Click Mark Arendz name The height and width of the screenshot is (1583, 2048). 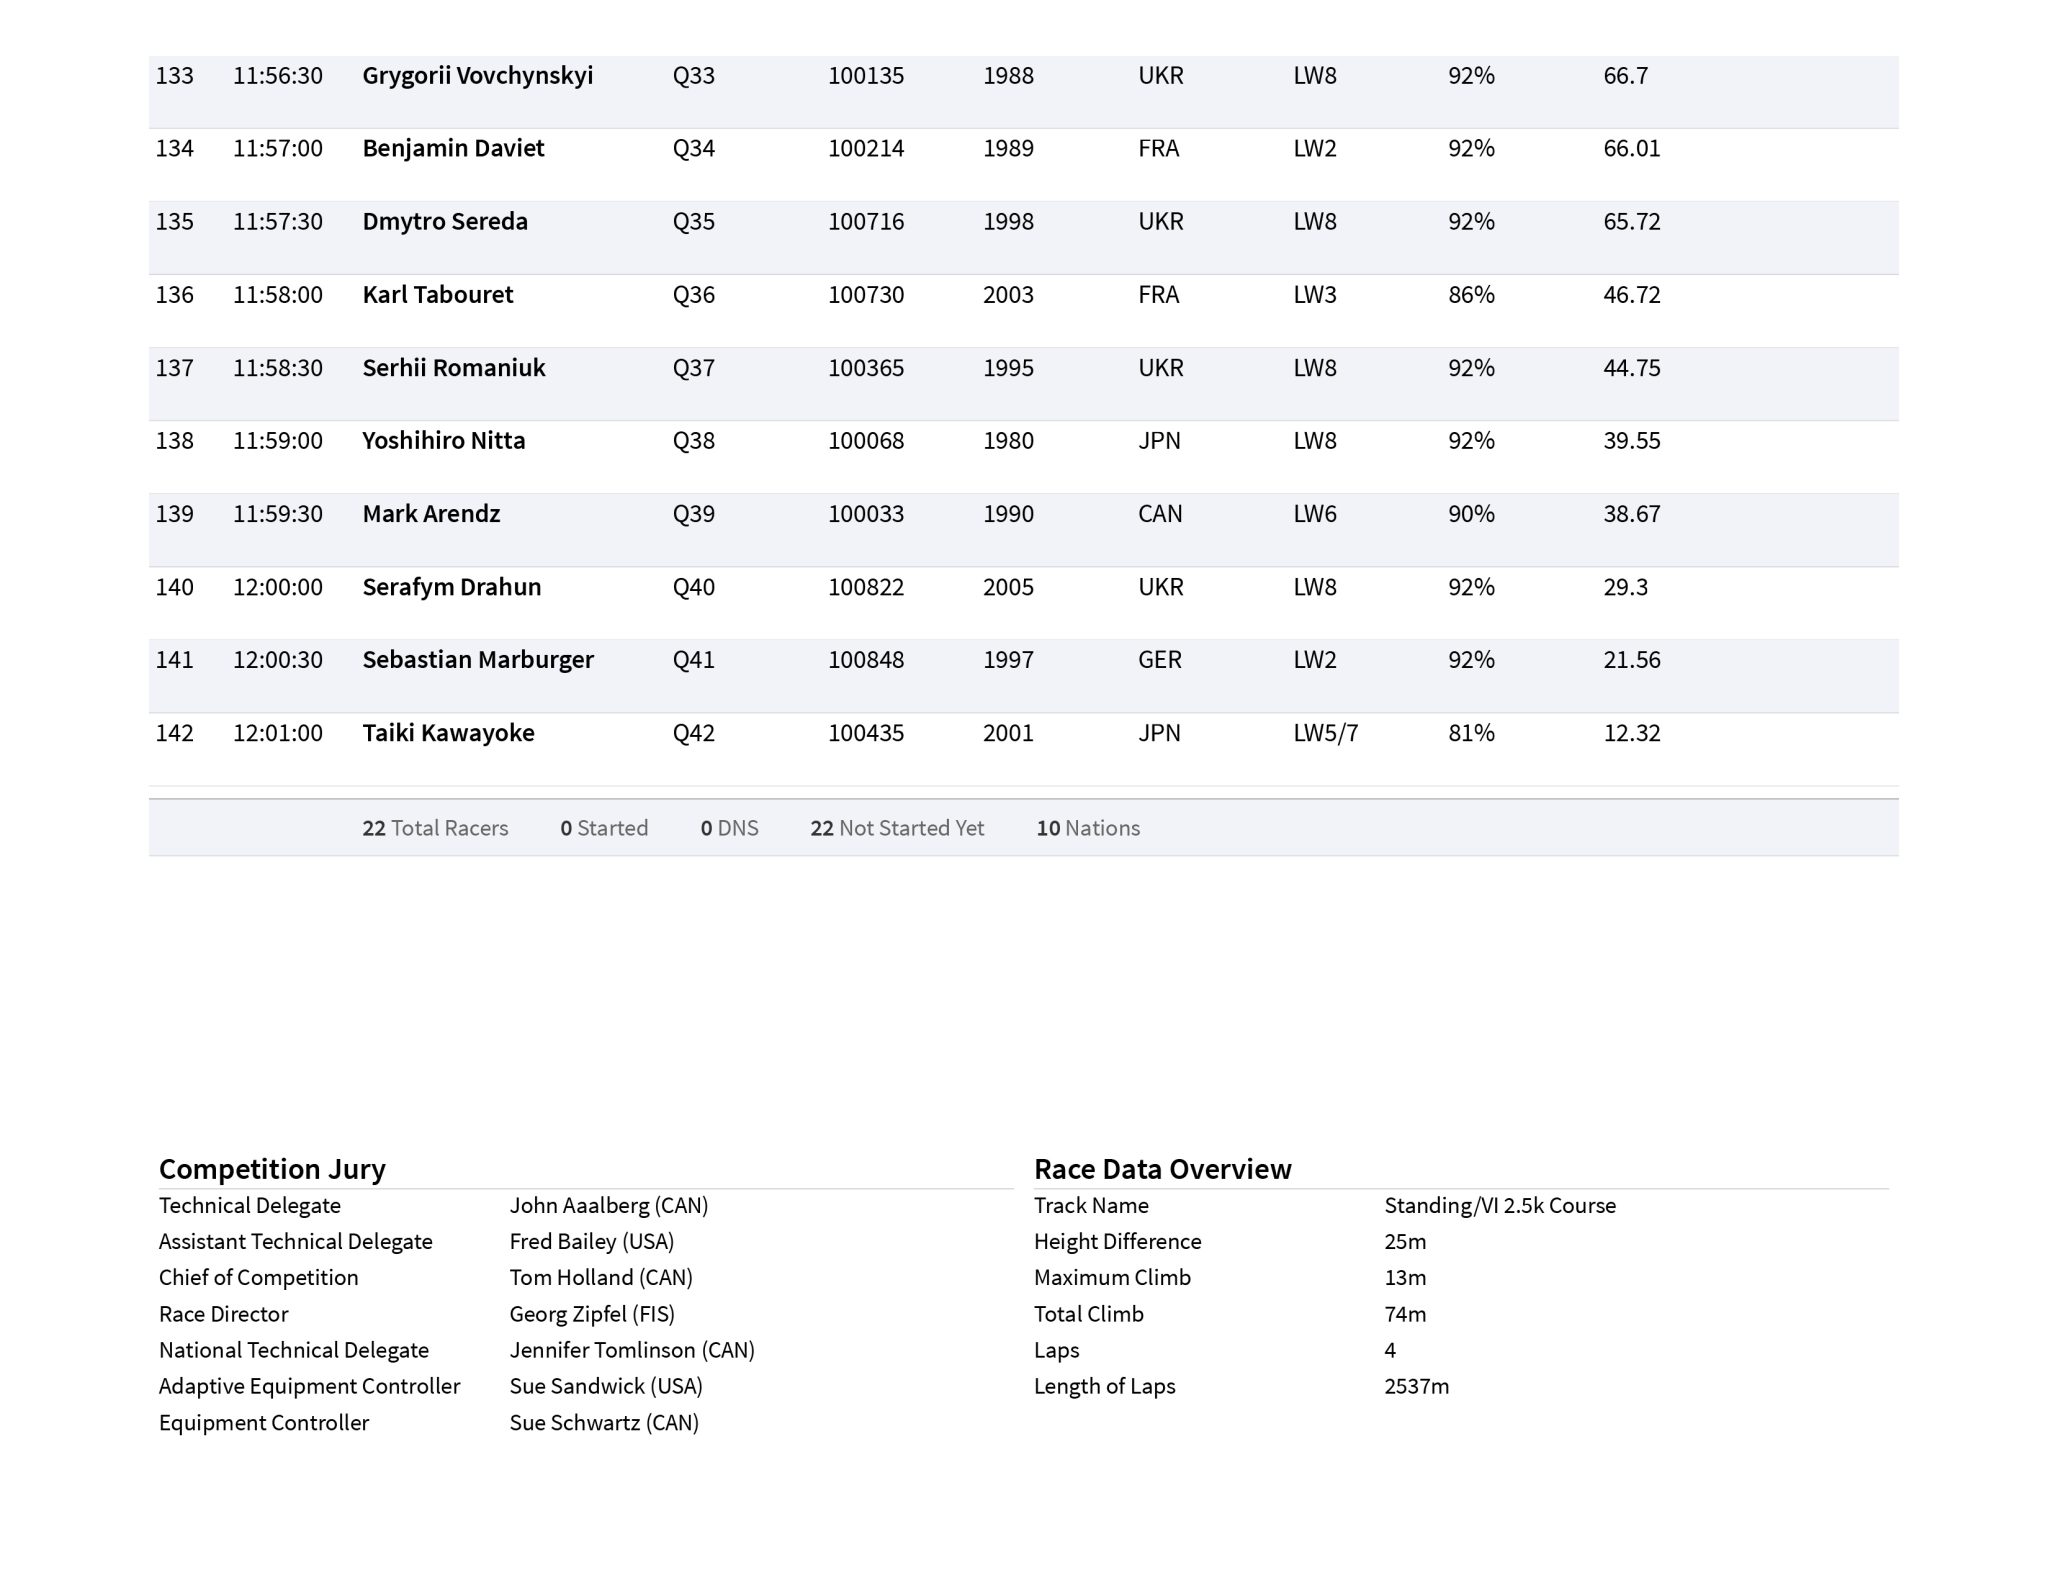click(431, 514)
